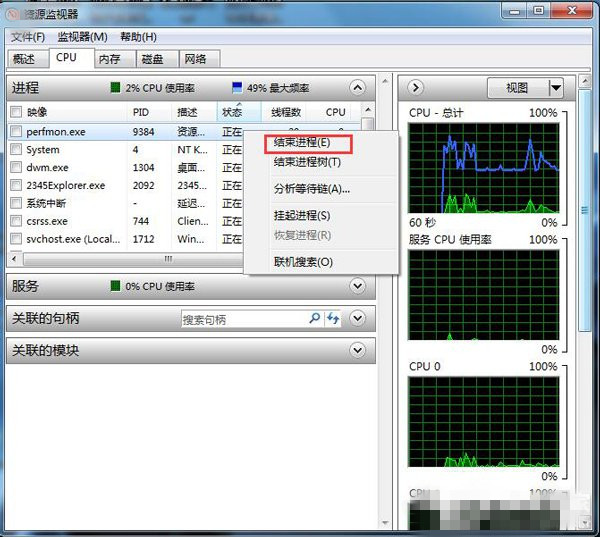The image size is (600, 537).
Task: Click the green CPU usage indicator in 服务 header
Action: pyautogui.click(x=115, y=286)
